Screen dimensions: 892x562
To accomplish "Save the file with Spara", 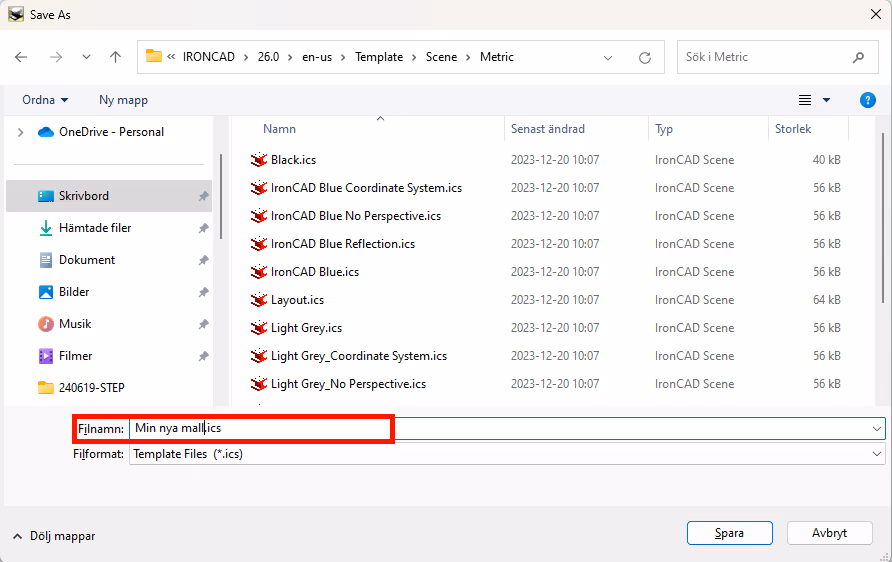I will [x=729, y=533].
